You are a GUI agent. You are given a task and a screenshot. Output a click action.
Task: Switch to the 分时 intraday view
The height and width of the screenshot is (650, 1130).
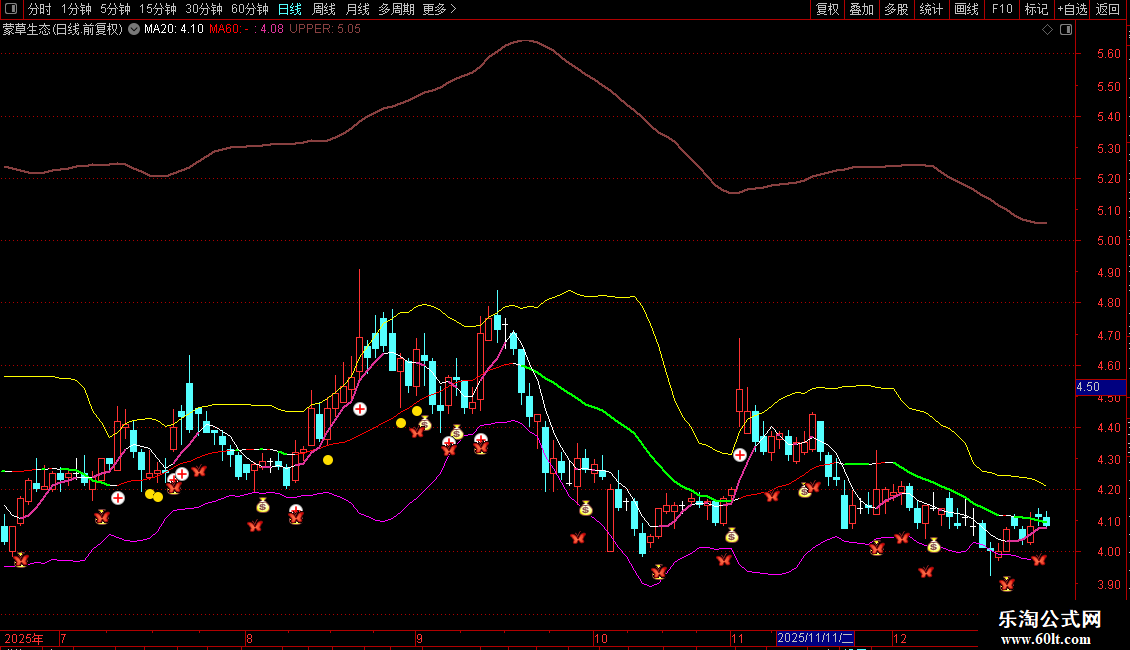pyautogui.click(x=39, y=9)
